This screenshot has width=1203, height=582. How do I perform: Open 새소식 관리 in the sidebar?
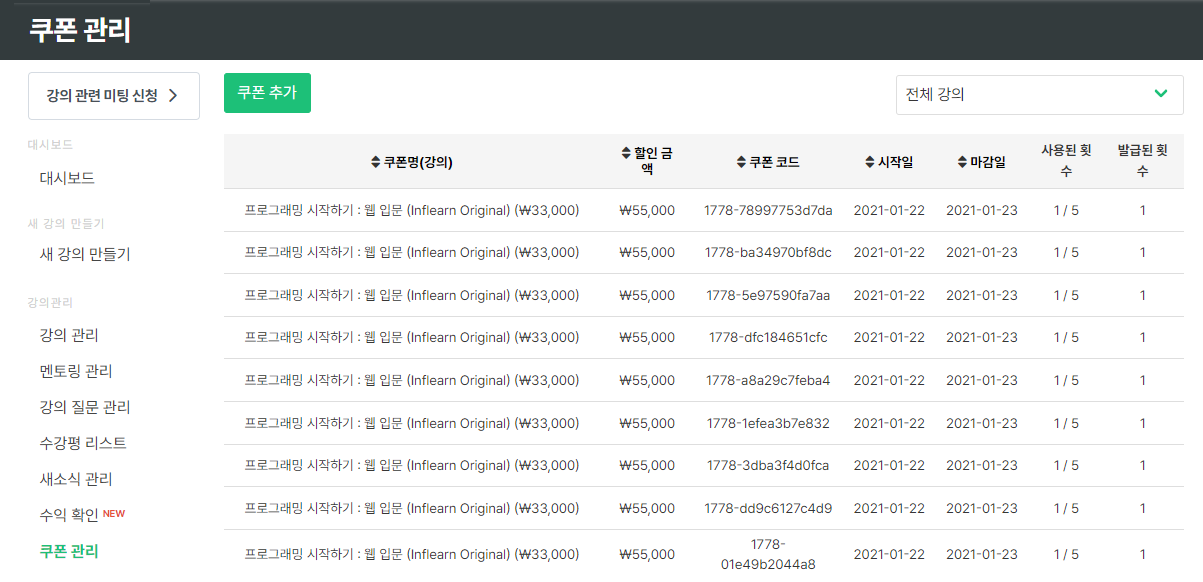[76, 479]
